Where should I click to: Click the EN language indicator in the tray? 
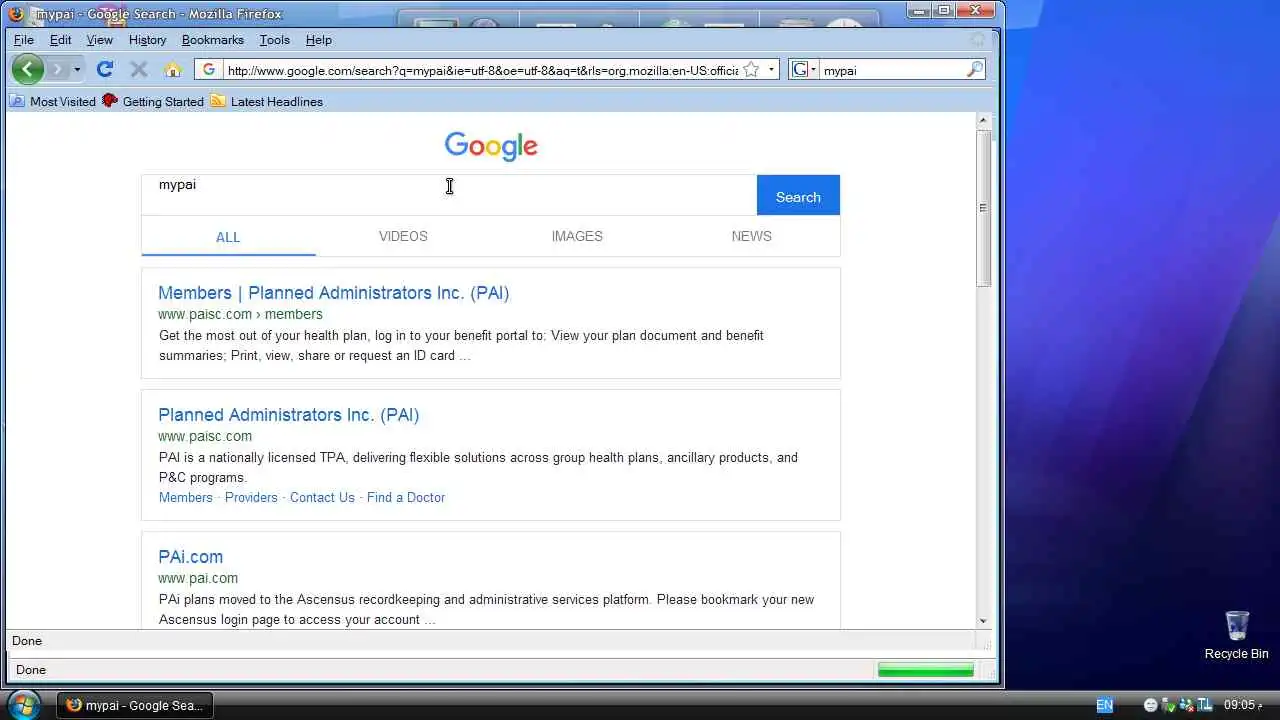tap(1104, 705)
